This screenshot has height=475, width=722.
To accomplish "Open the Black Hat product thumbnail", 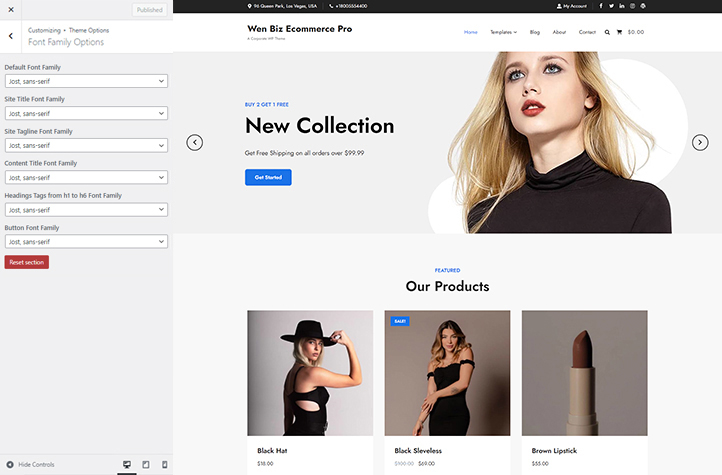I will pyautogui.click(x=310, y=372).
